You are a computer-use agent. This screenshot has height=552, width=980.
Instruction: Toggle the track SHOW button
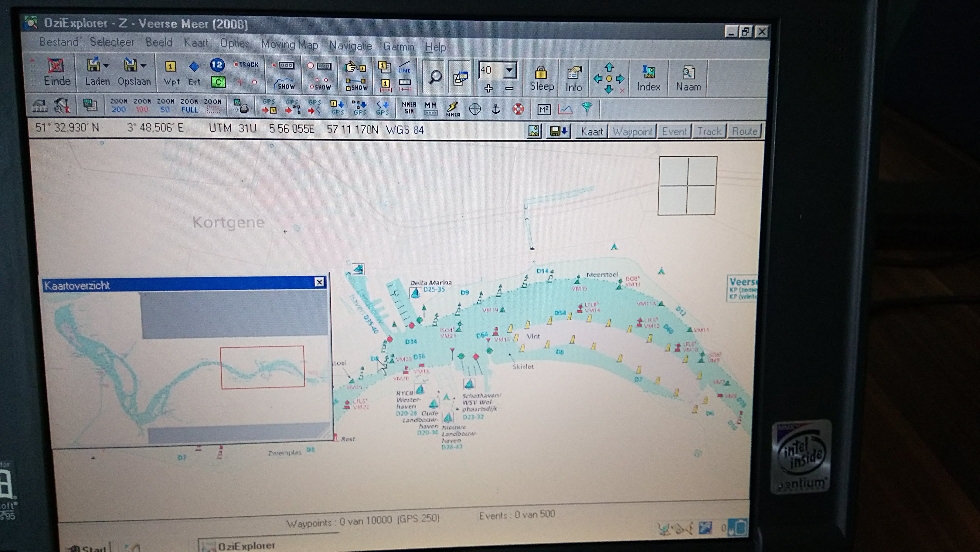pos(285,84)
